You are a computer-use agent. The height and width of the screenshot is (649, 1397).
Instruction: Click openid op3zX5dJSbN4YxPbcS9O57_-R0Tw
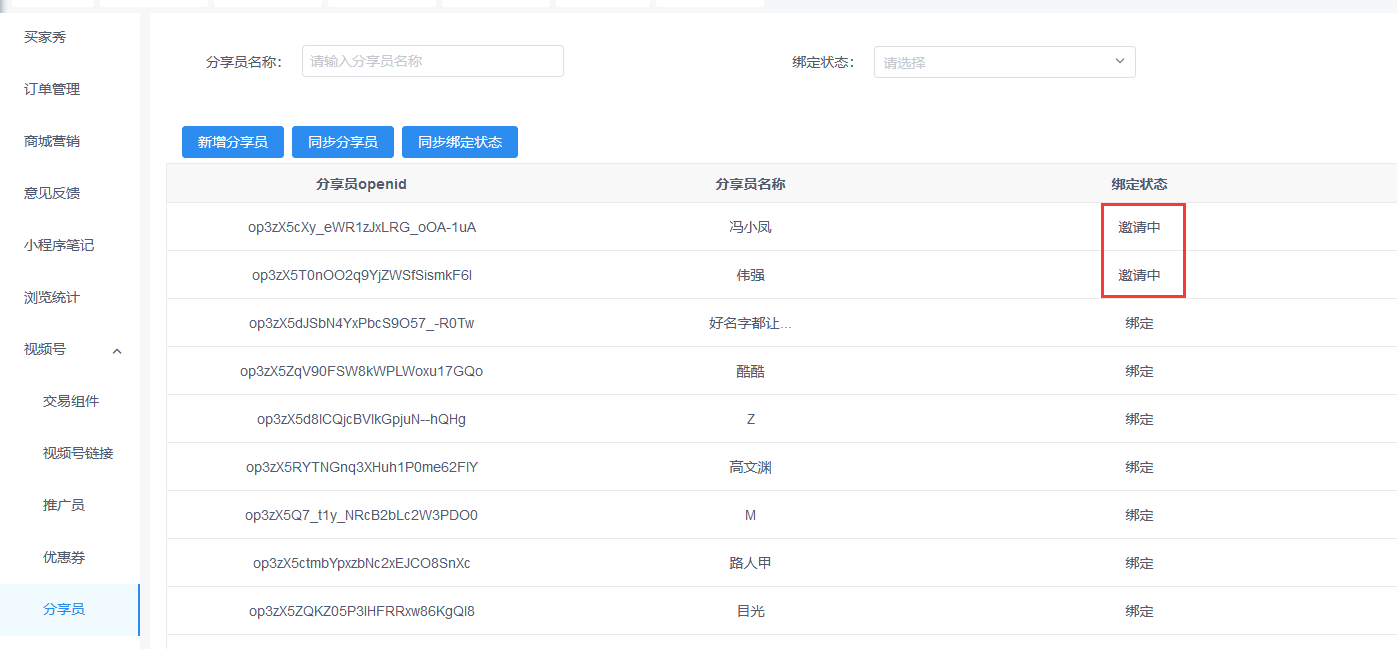coord(362,323)
